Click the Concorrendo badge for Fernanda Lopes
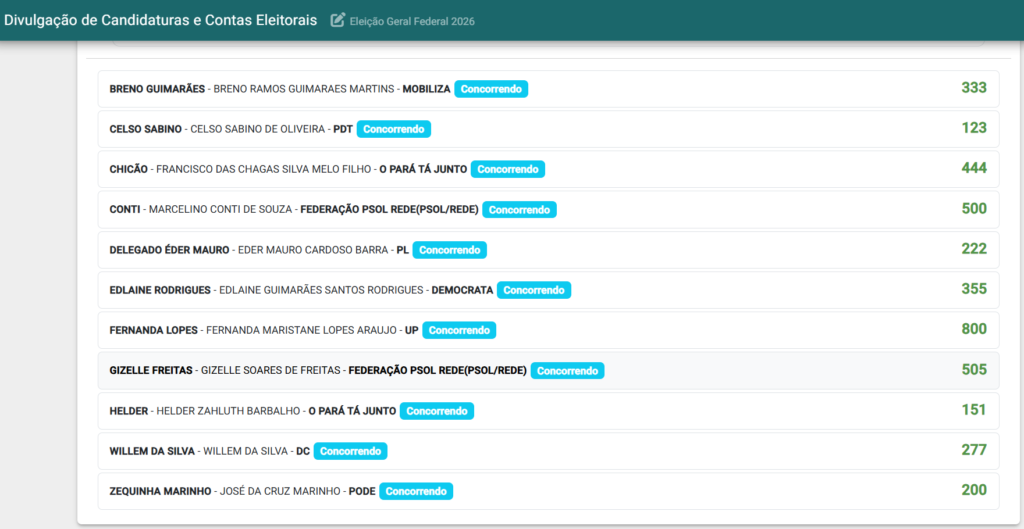The height and width of the screenshot is (529, 1024). tap(459, 330)
